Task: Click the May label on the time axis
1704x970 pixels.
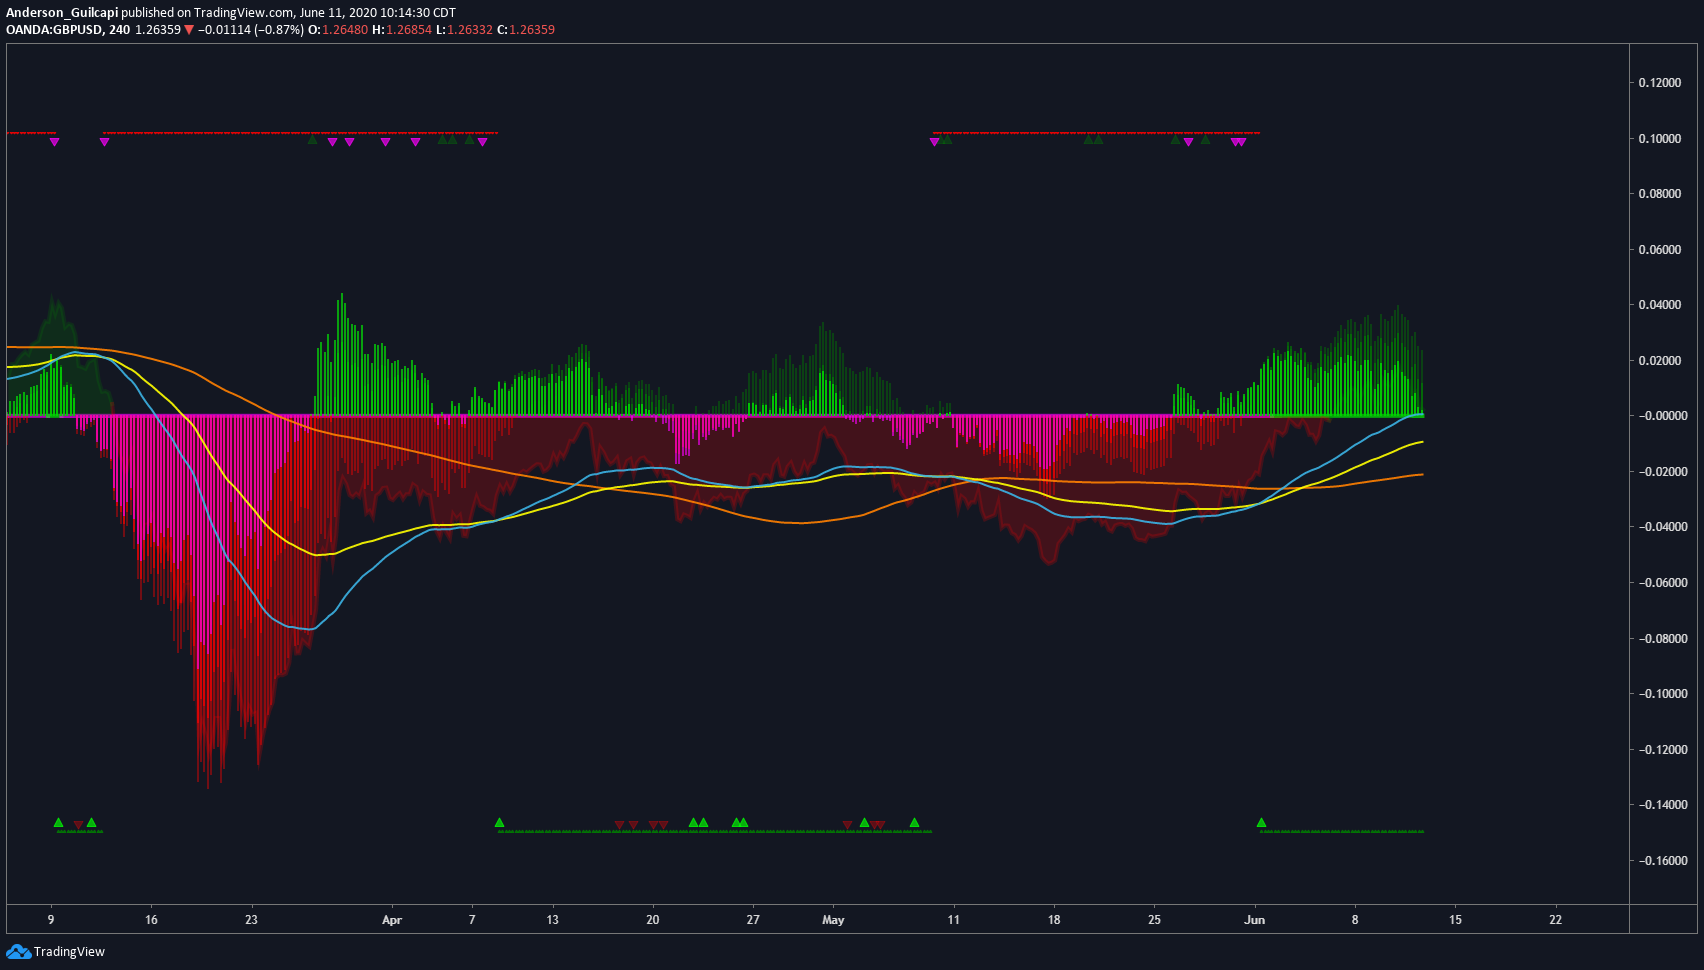Action: [x=833, y=920]
